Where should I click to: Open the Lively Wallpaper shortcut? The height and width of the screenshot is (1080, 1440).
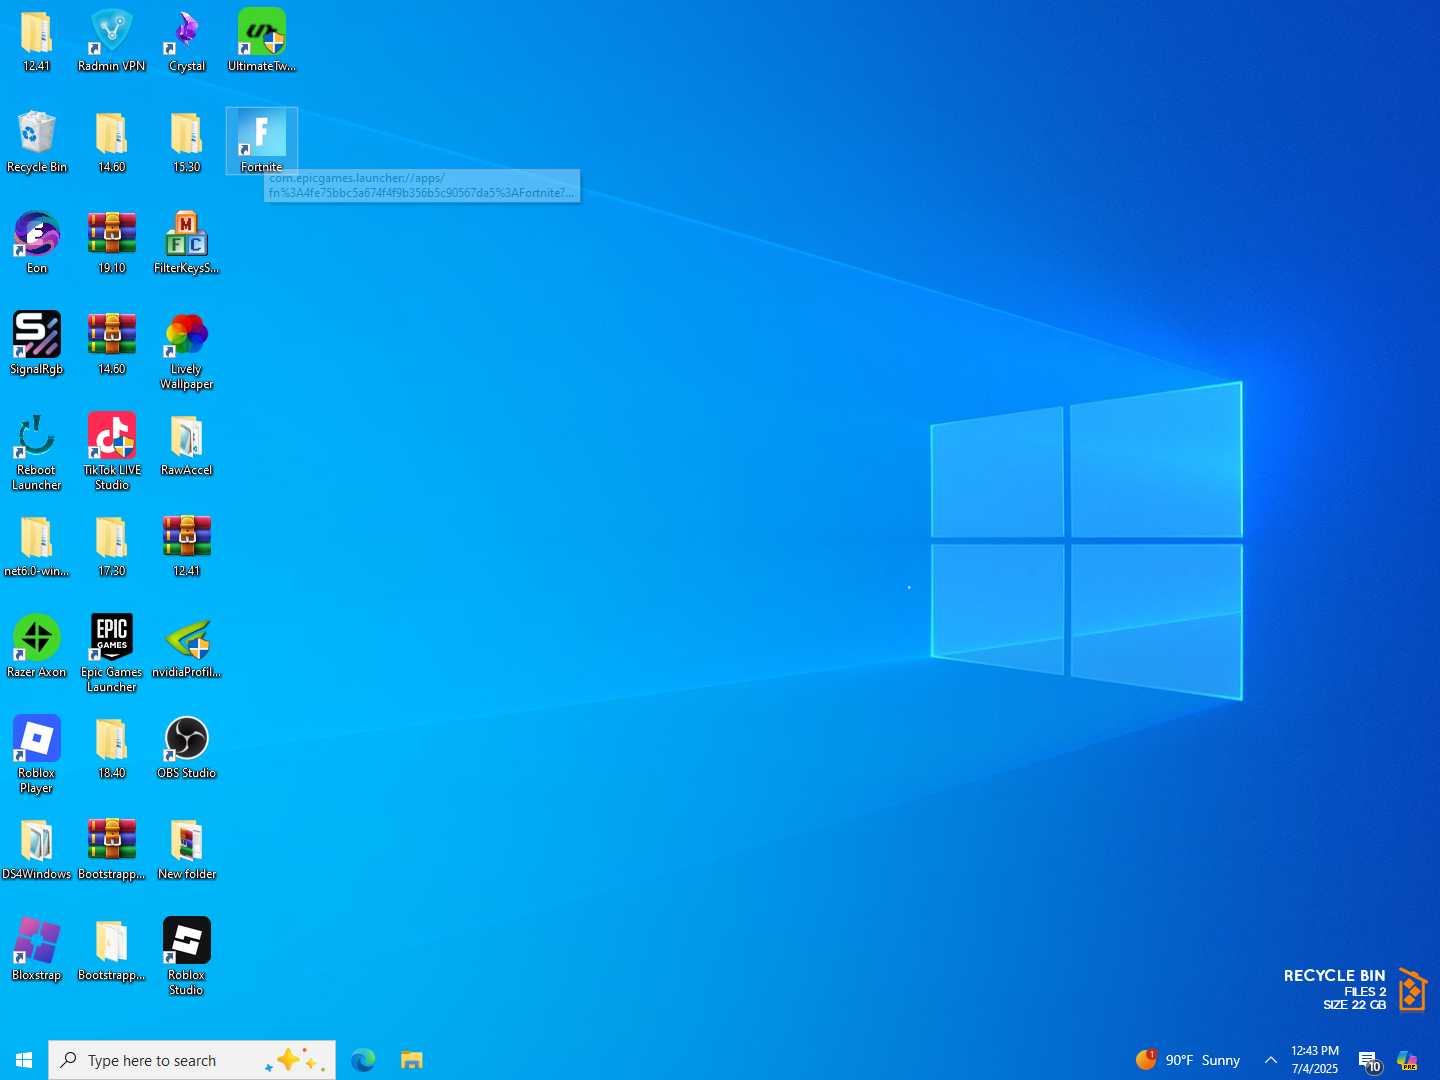point(187,351)
